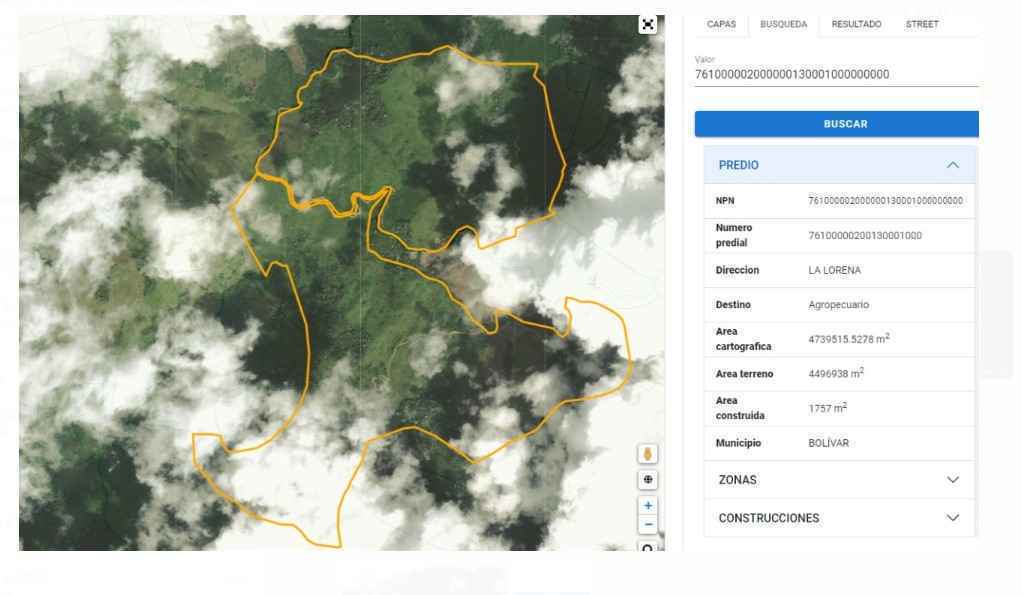
Task: Activate the Street View pegman icon
Action: click(648, 454)
